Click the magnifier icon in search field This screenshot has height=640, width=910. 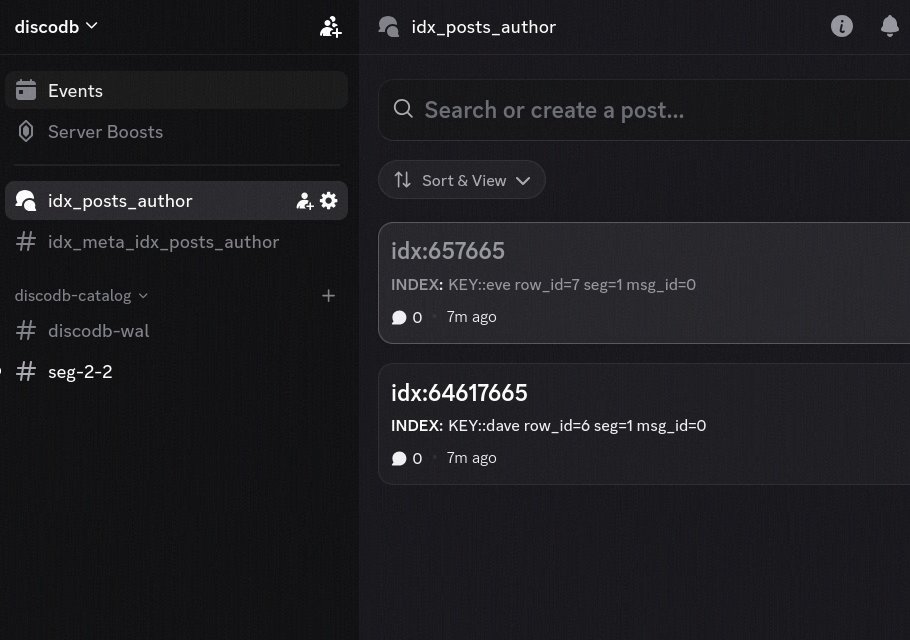click(x=403, y=109)
